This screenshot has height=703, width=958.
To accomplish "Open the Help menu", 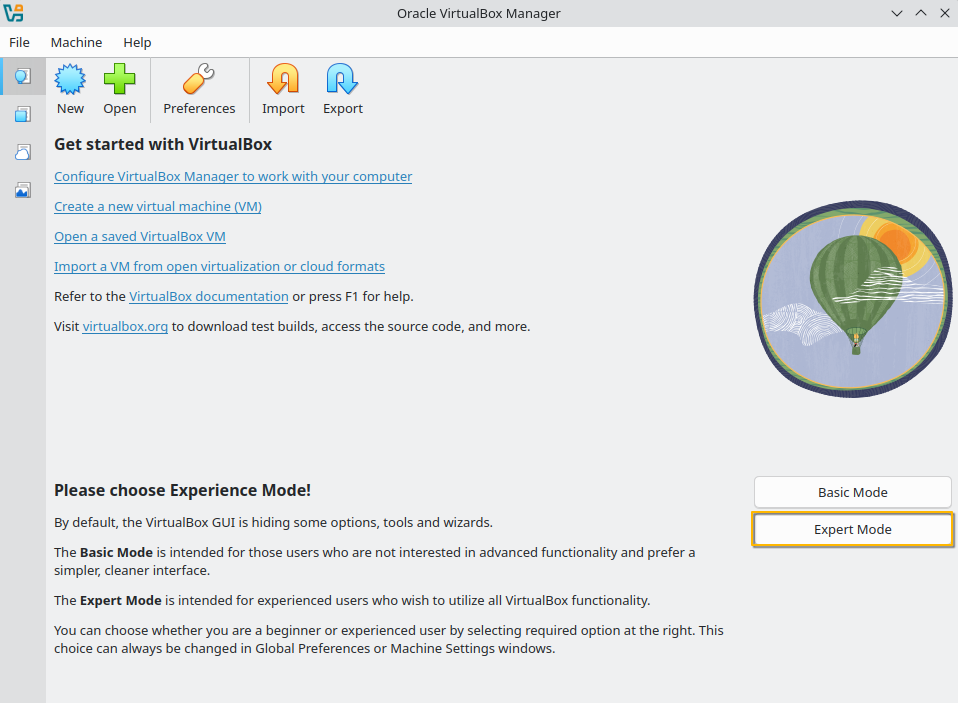I will pyautogui.click(x=137, y=42).
